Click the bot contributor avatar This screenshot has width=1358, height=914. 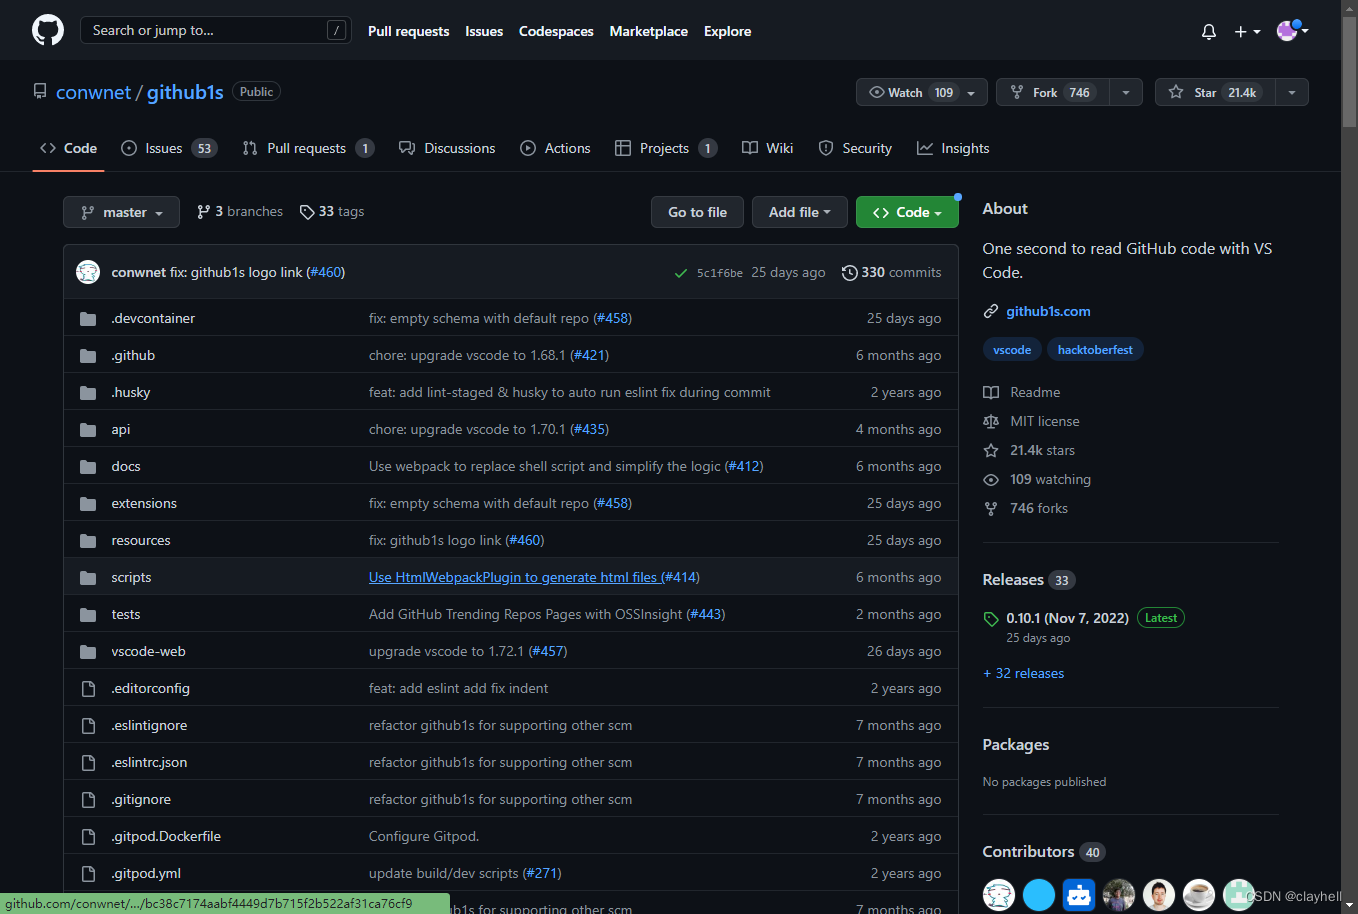click(x=1079, y=895)
